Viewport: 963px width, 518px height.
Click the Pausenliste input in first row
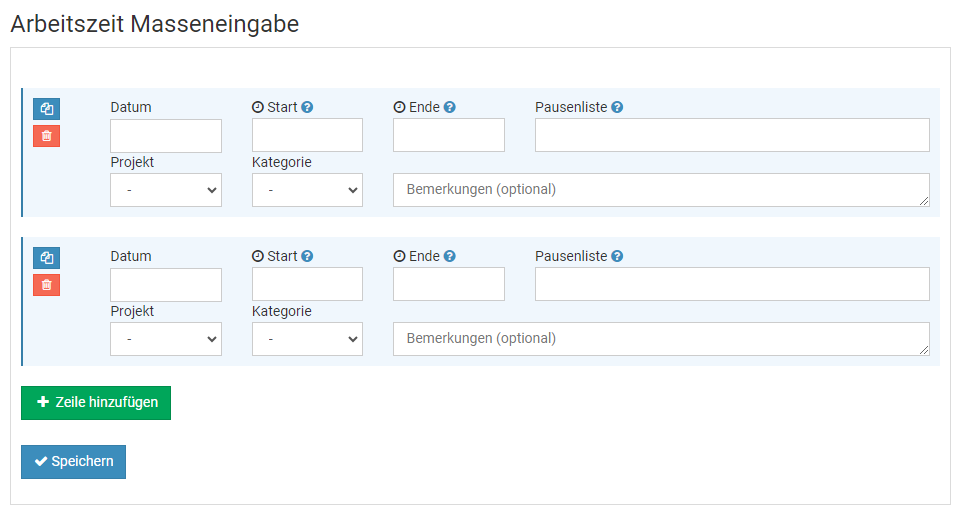732,136
